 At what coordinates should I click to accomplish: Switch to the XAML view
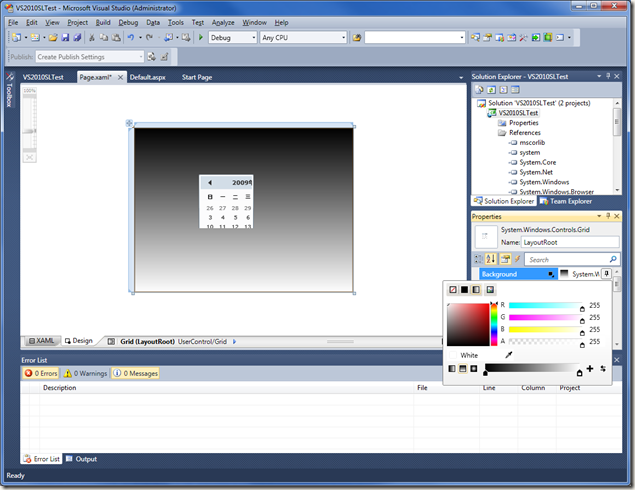coord(42,341)
